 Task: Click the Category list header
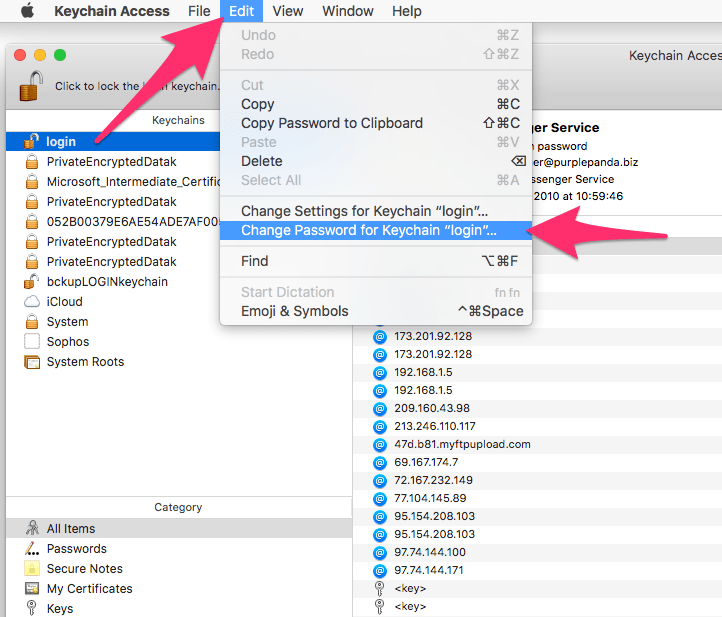click(x=178, y=507)
